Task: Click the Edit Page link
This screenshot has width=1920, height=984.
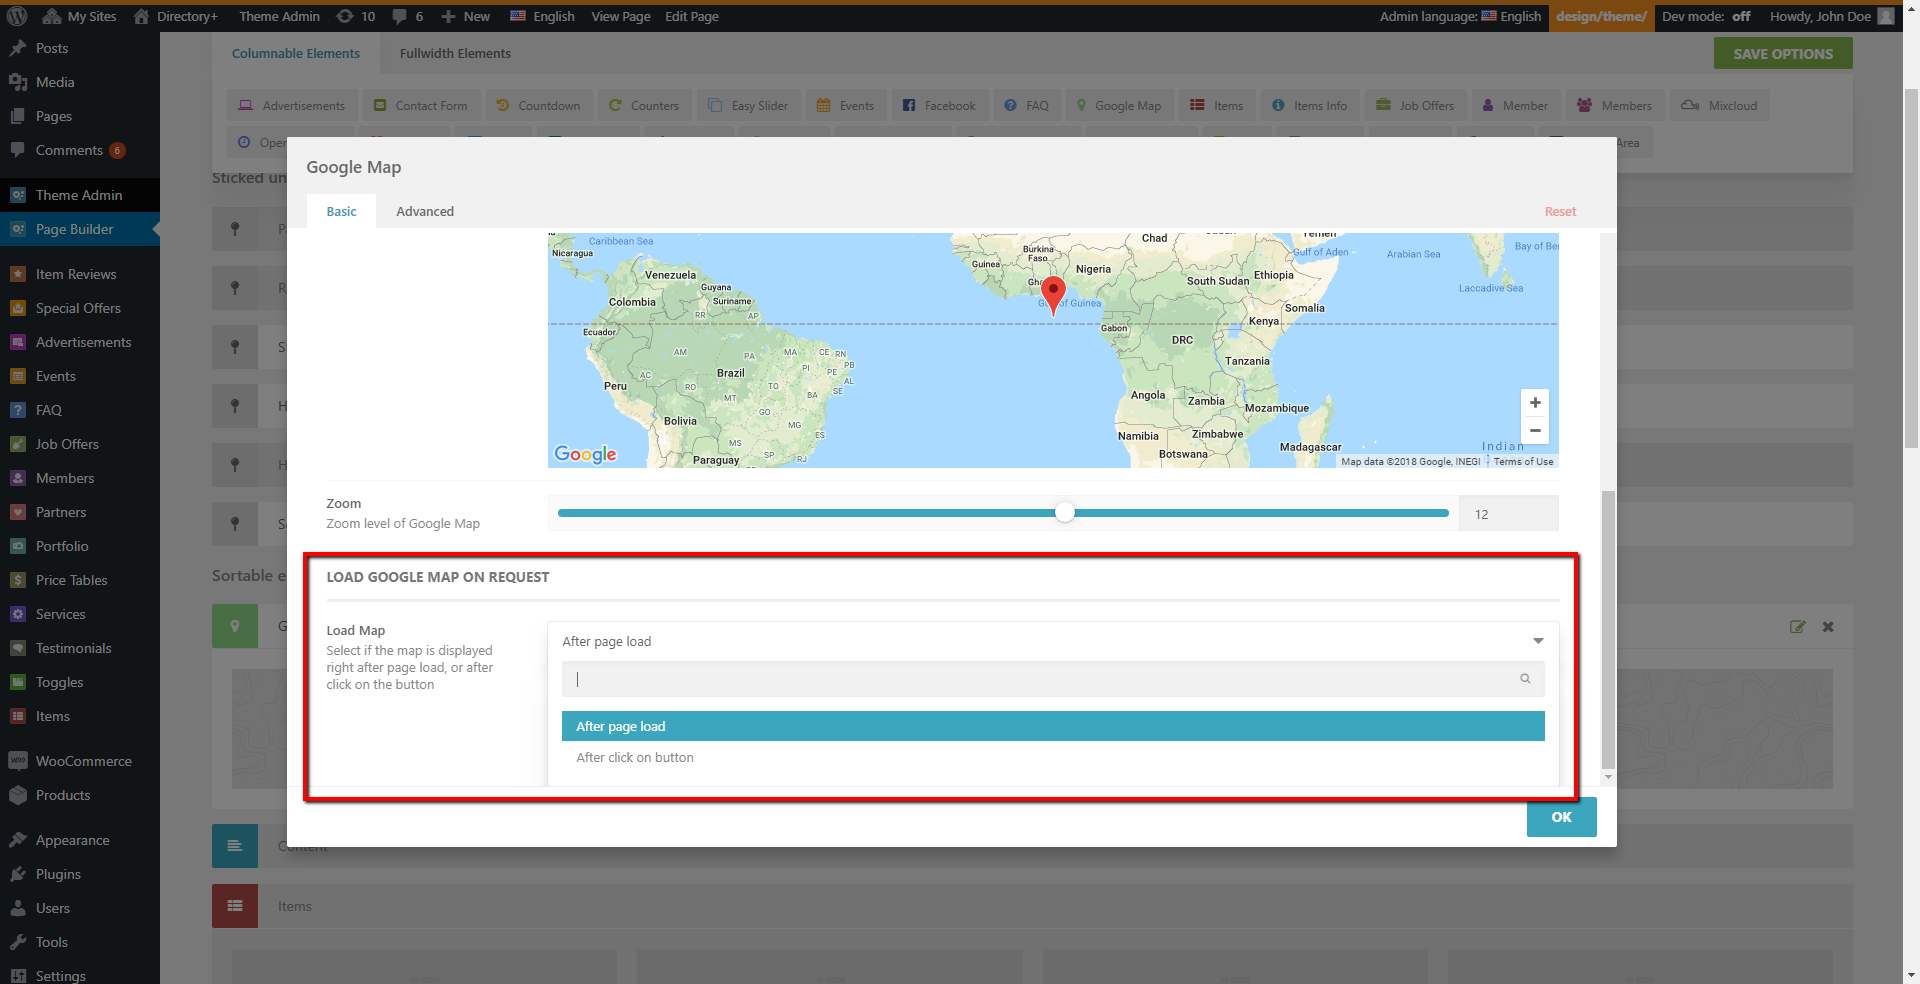Action: point(692,16)
